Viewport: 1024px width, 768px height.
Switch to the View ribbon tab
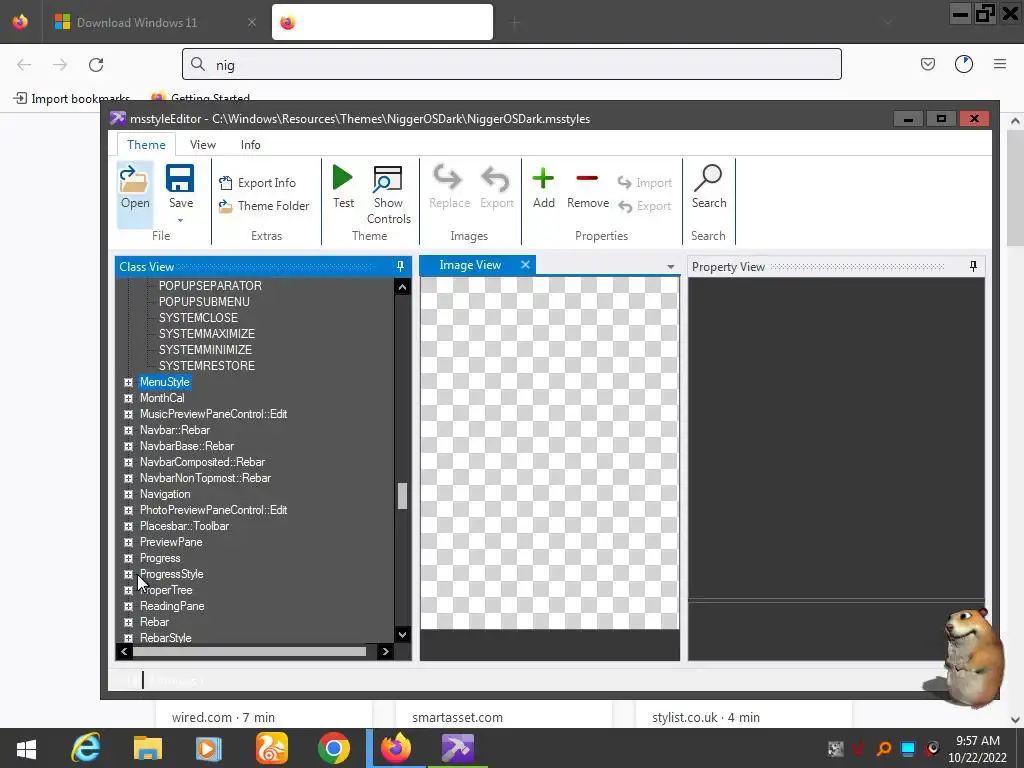coord(202,144)
